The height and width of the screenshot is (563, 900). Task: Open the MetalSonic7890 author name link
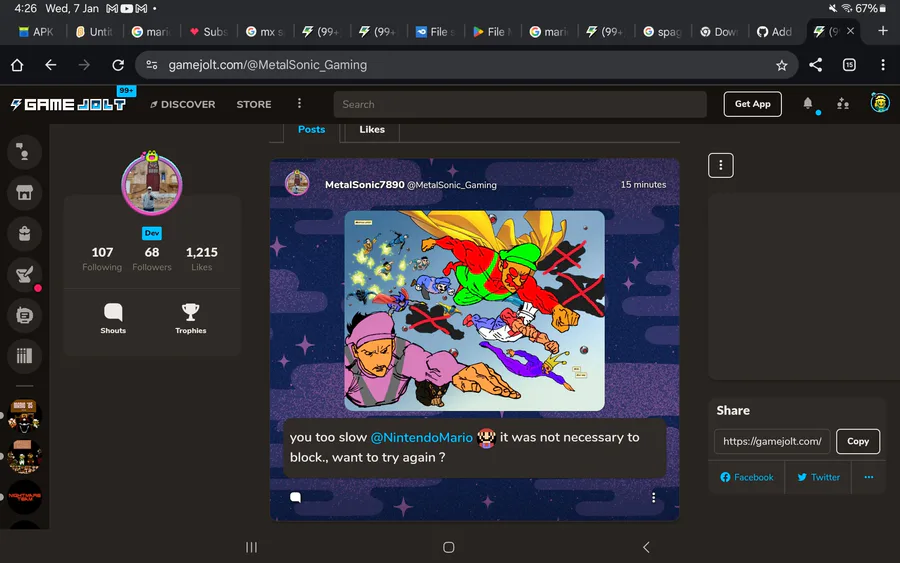(x=364, y=184)
